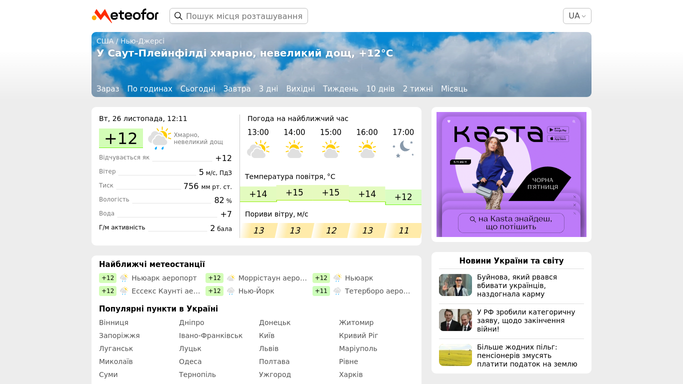
Task: Open the Тетерборо аеропорт station link
Action: 377,291
